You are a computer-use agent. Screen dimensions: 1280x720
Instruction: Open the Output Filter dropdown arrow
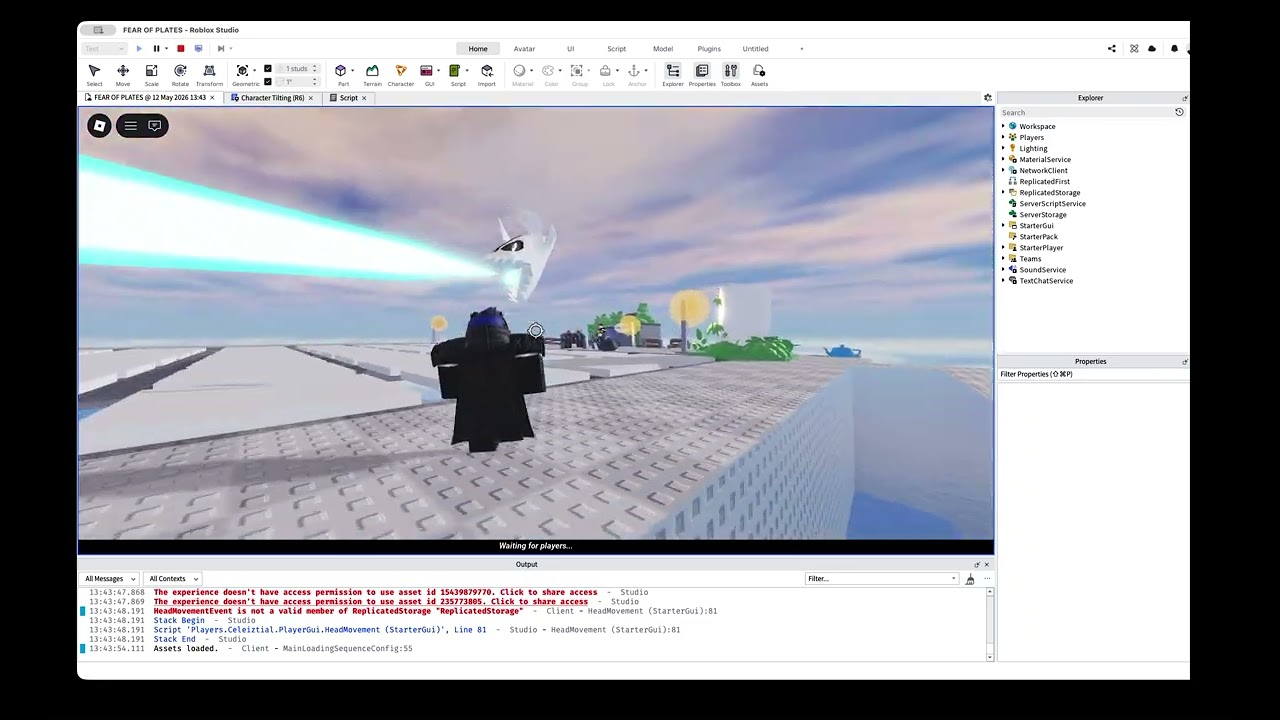click(x=953, y=578)
